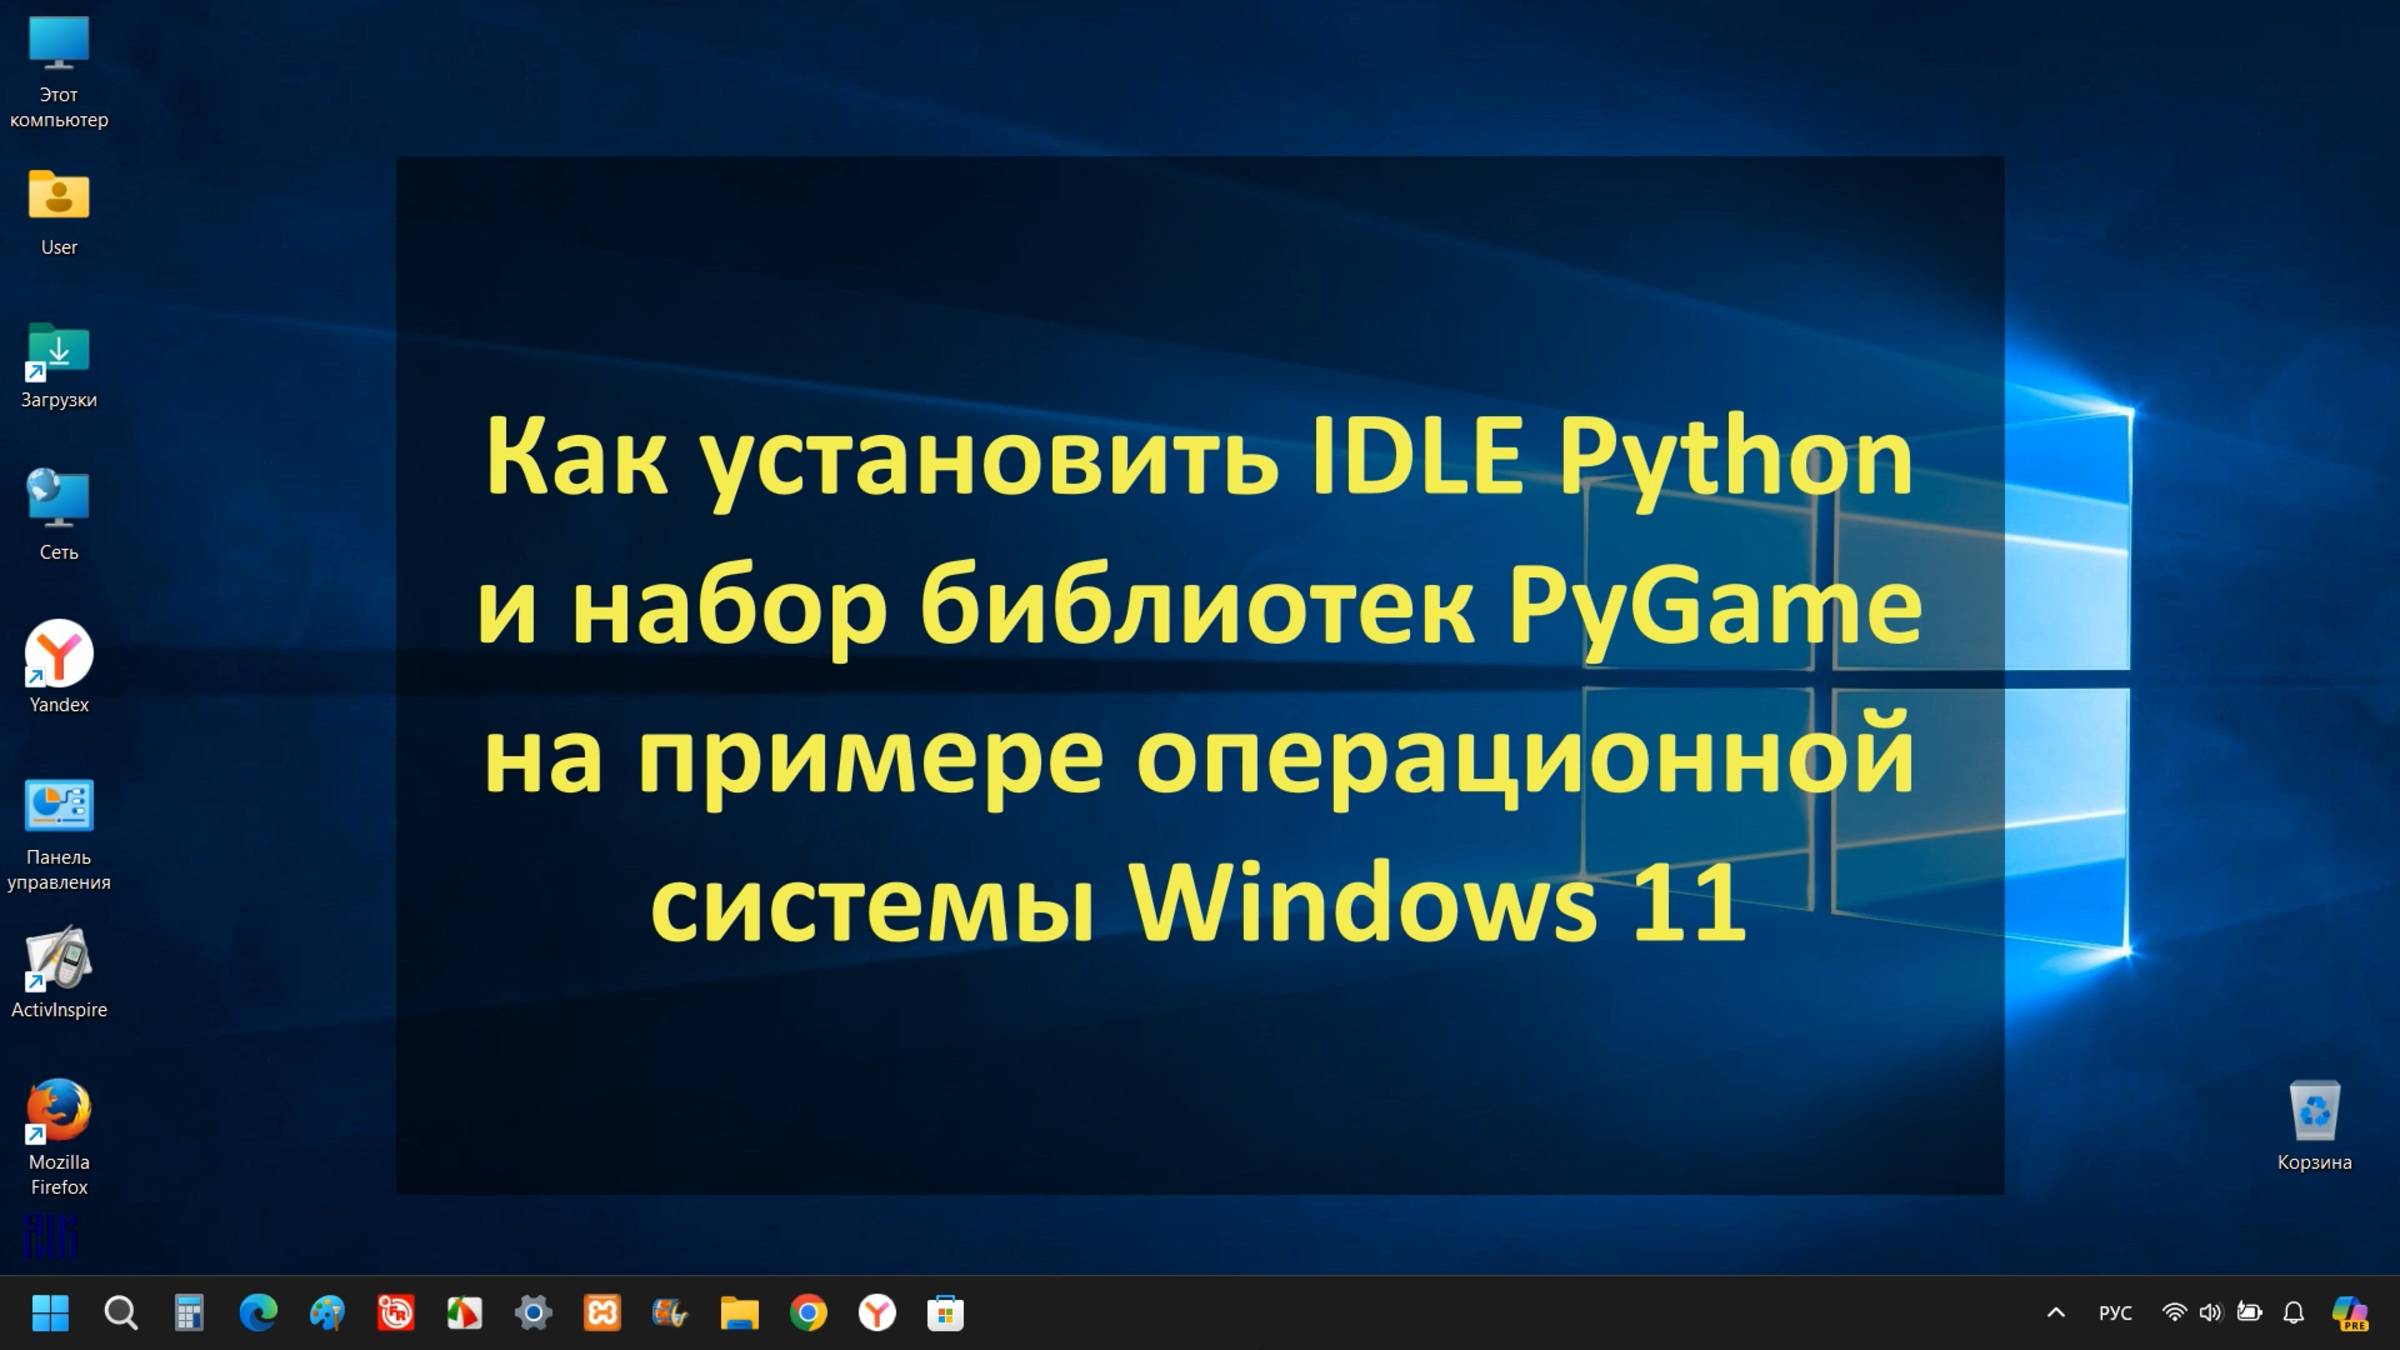Viewport: 2400px width, 1350px height.
Task: Open the volume slider via the speaker icon
Action: pyautogui.click(x=2211, y=1313)
